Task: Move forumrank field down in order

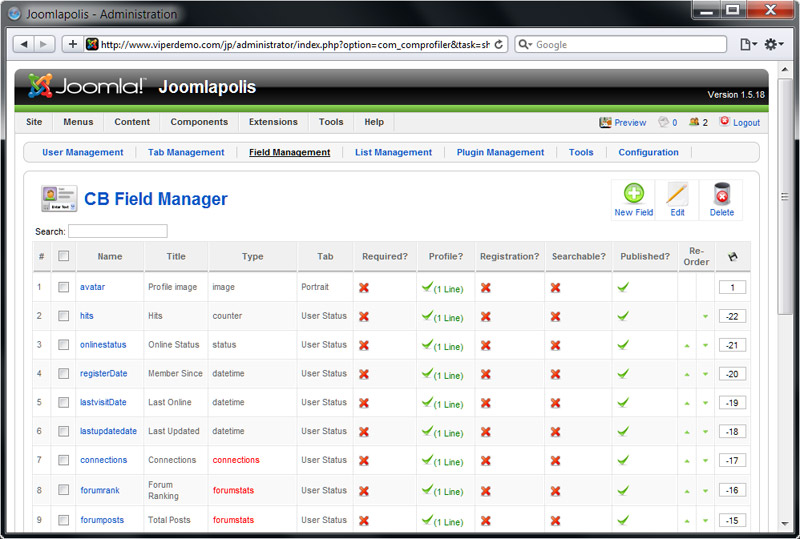Action: click(x=706, y=491)
